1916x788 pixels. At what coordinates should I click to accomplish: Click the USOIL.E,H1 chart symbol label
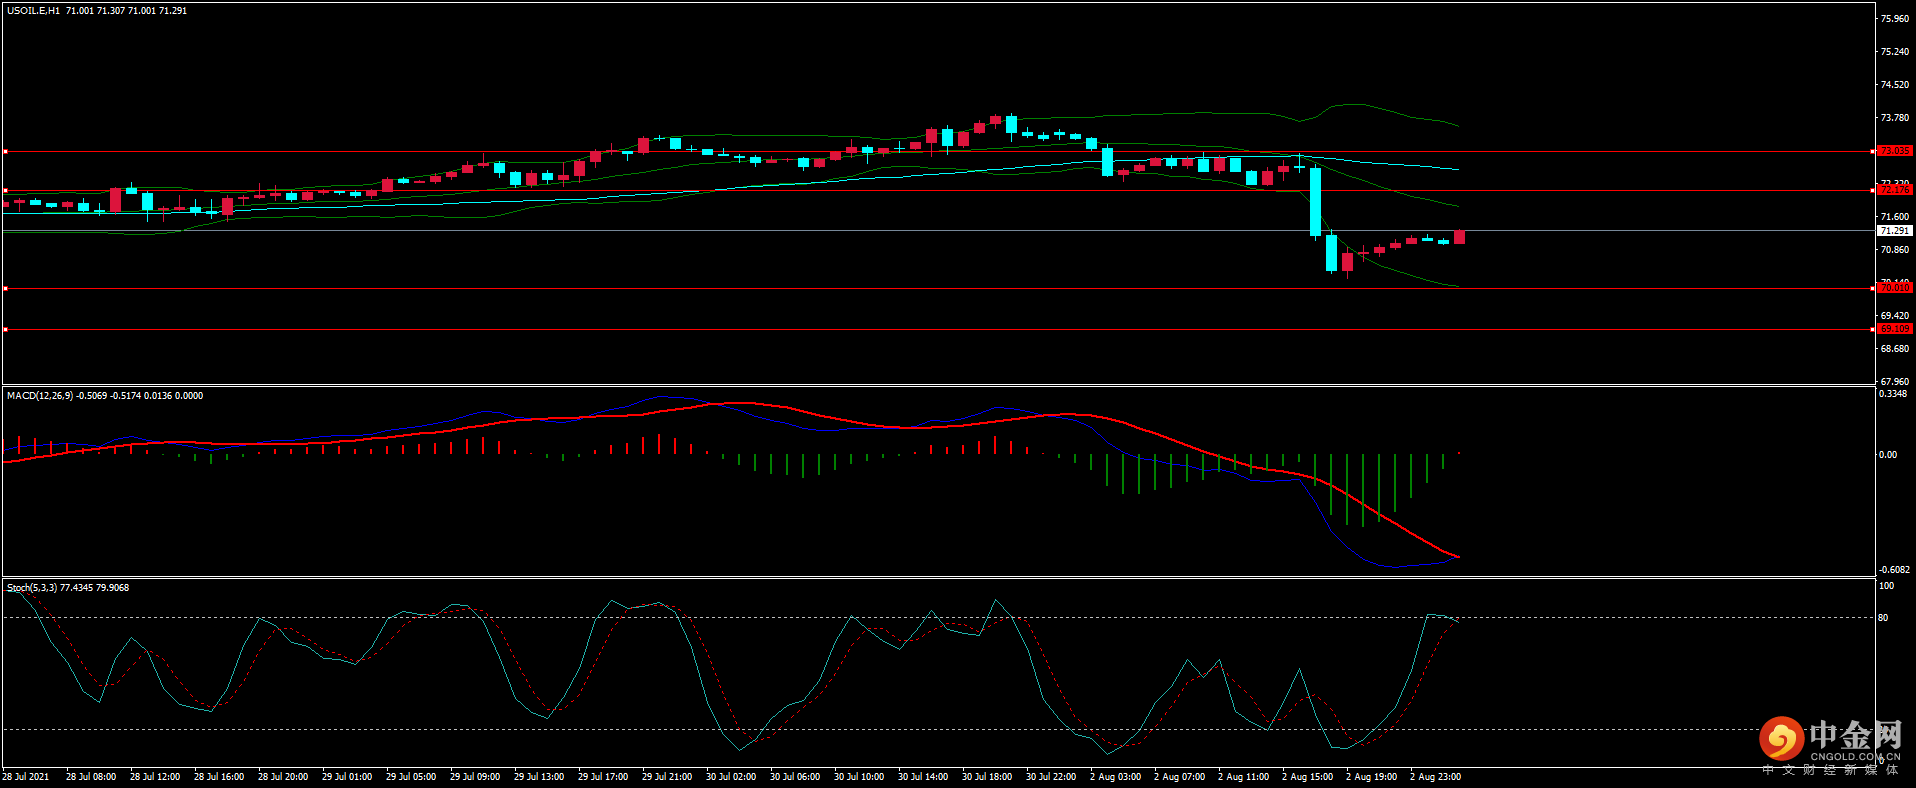click(x=33, y=11)
